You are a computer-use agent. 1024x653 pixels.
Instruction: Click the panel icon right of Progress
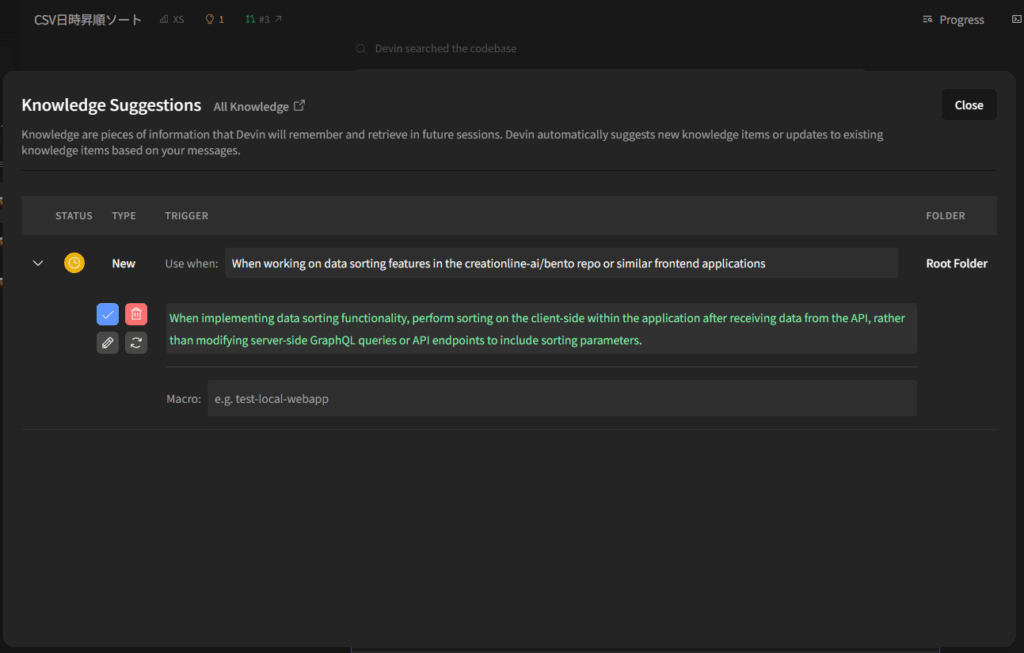coord(1016,20)
